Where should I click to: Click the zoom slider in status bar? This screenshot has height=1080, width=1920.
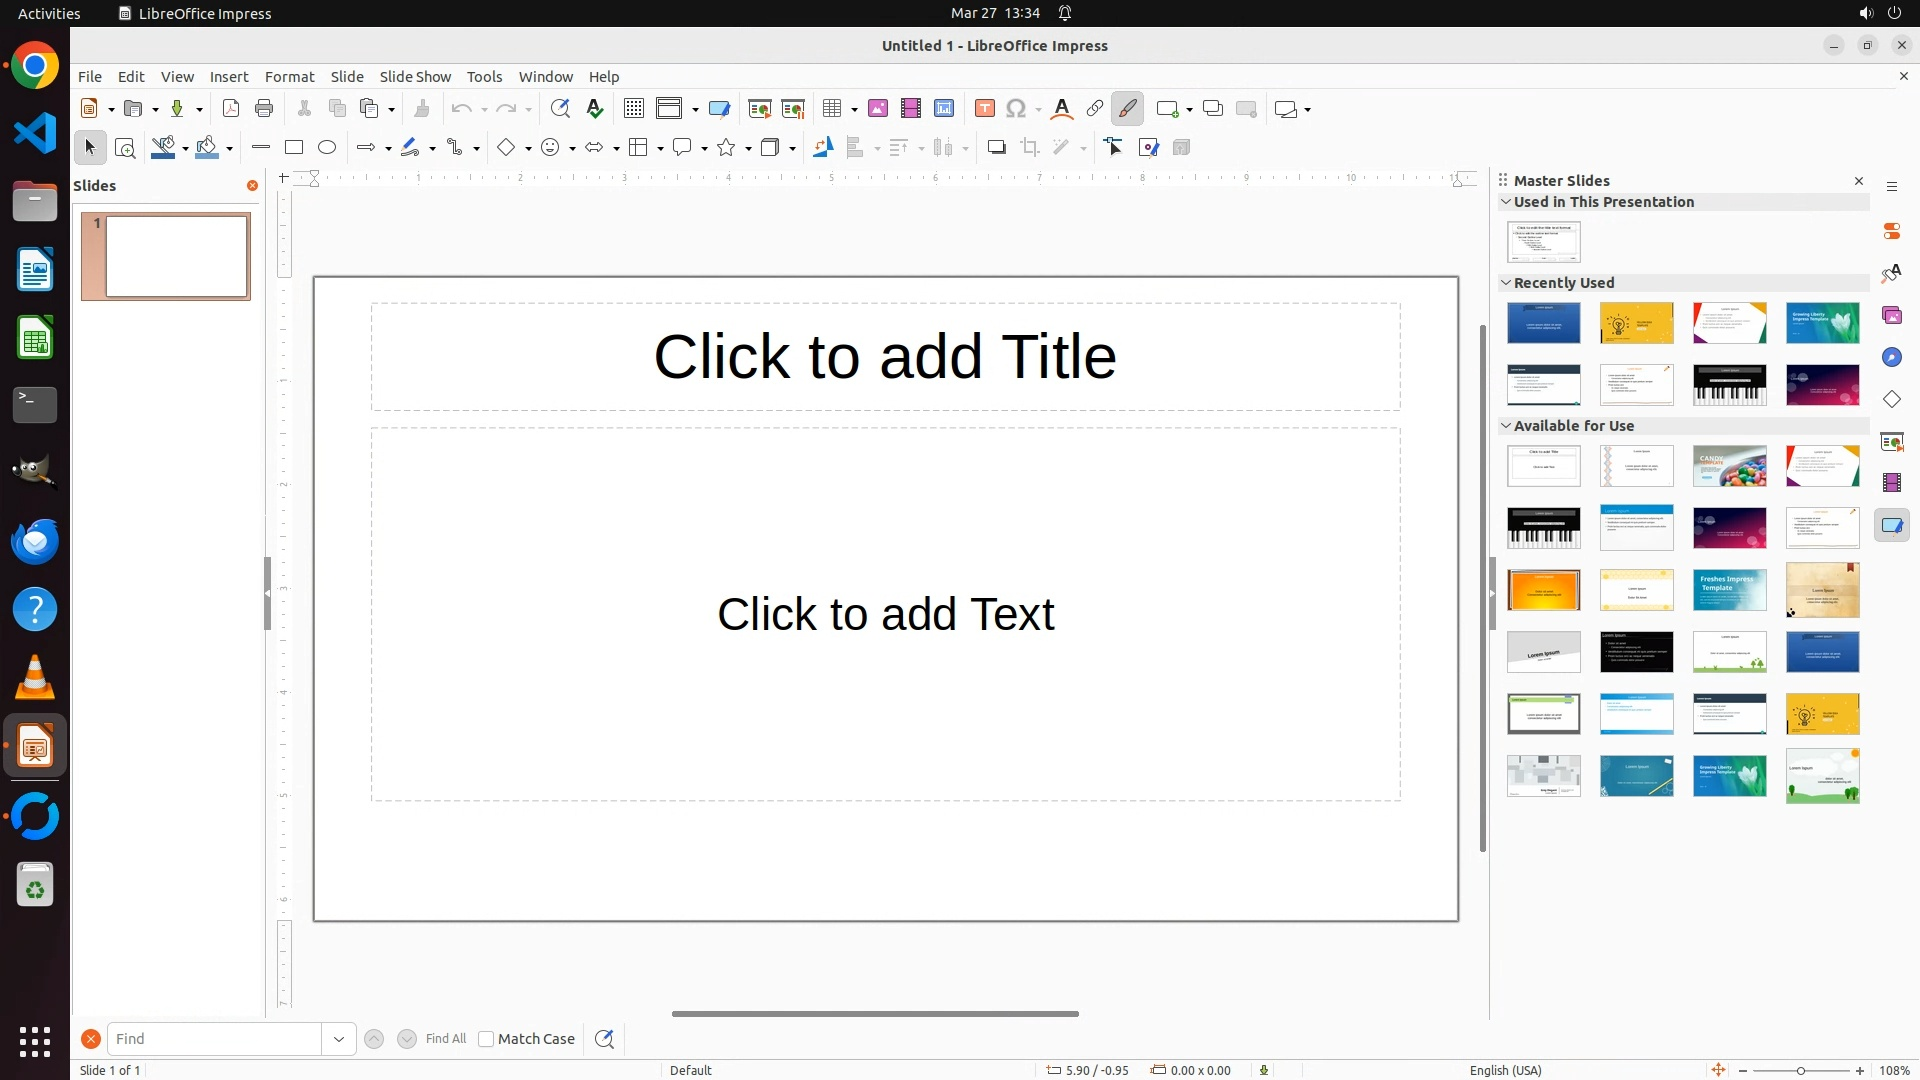click(1801, 1071)
